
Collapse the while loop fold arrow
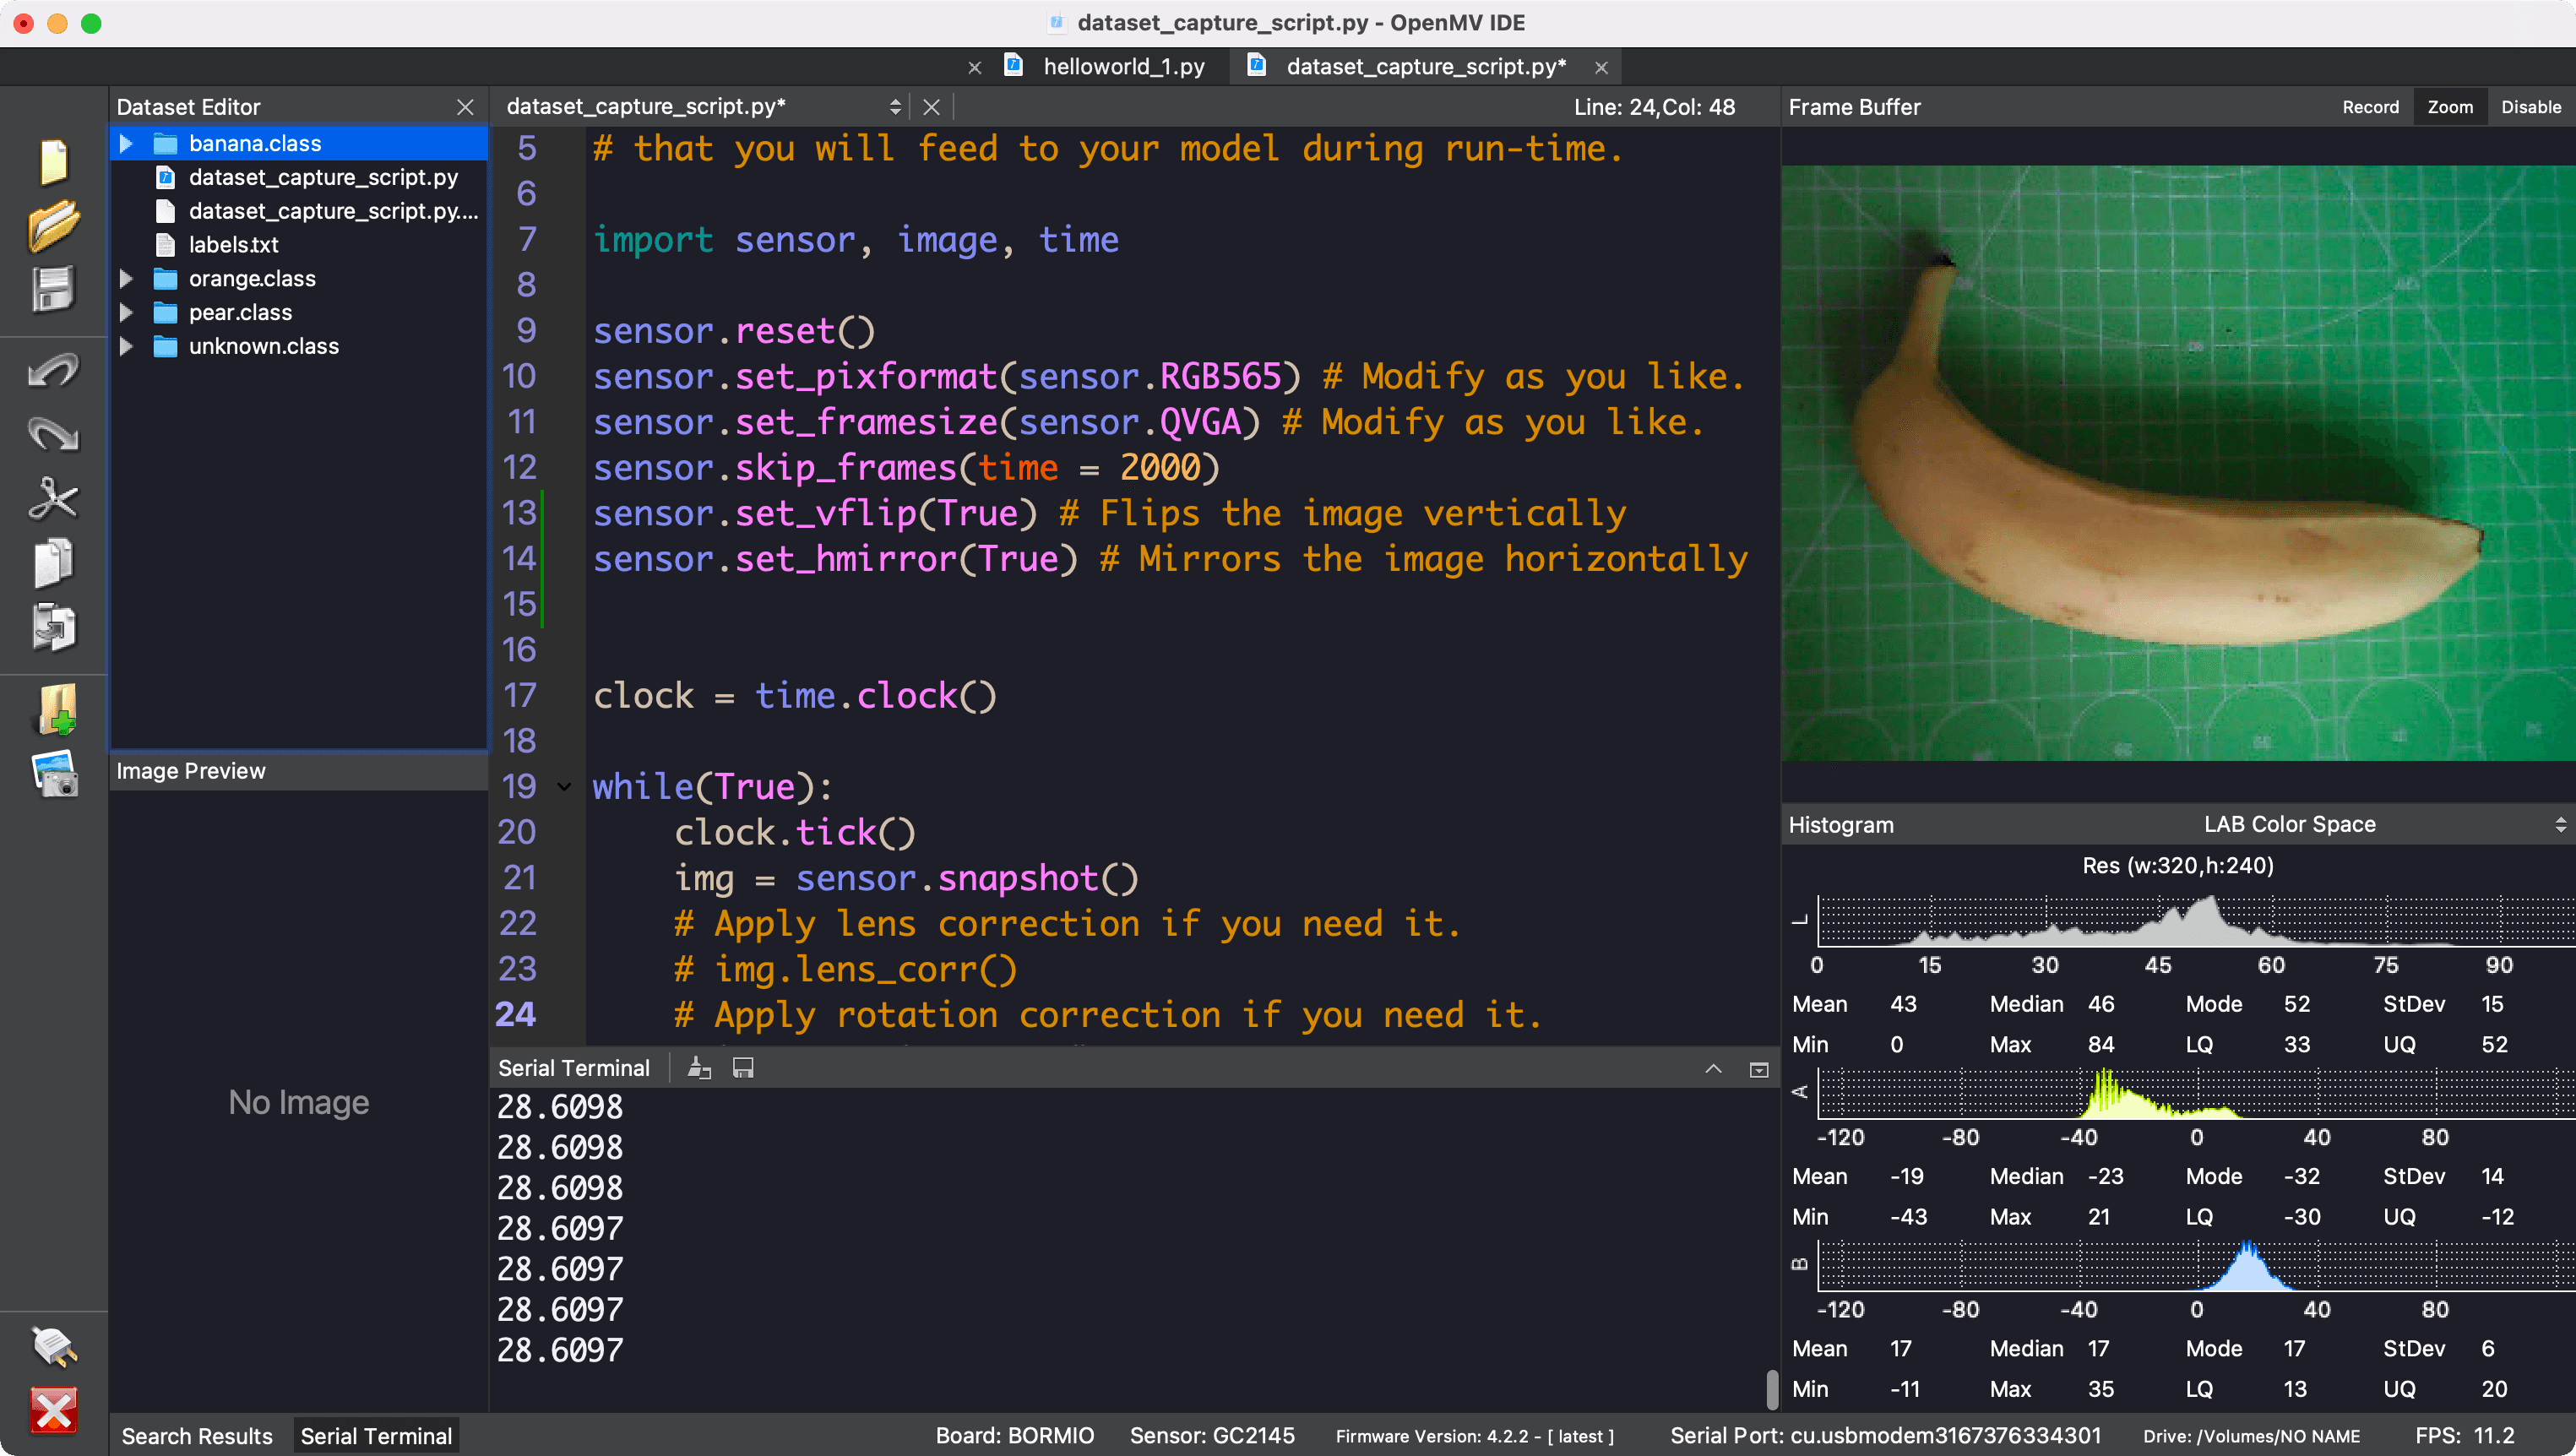pos(564,787)
